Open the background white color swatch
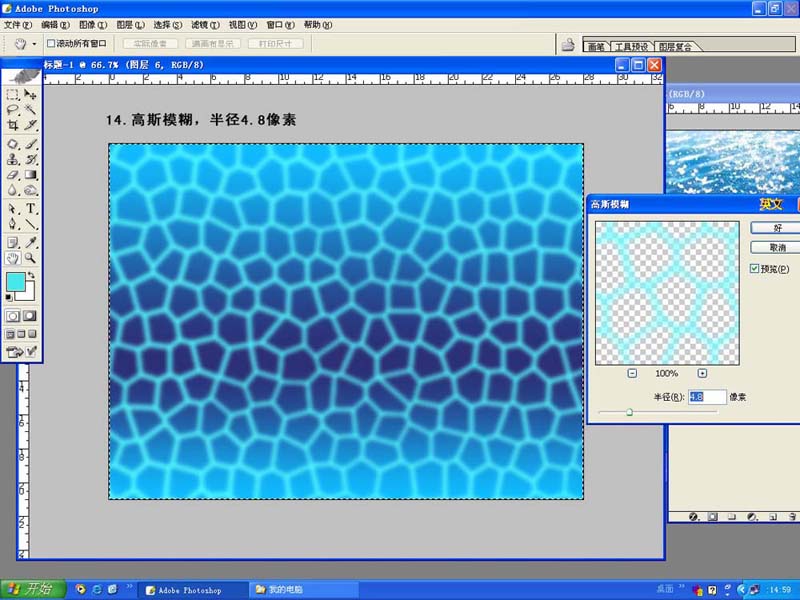 coord(28,294)
